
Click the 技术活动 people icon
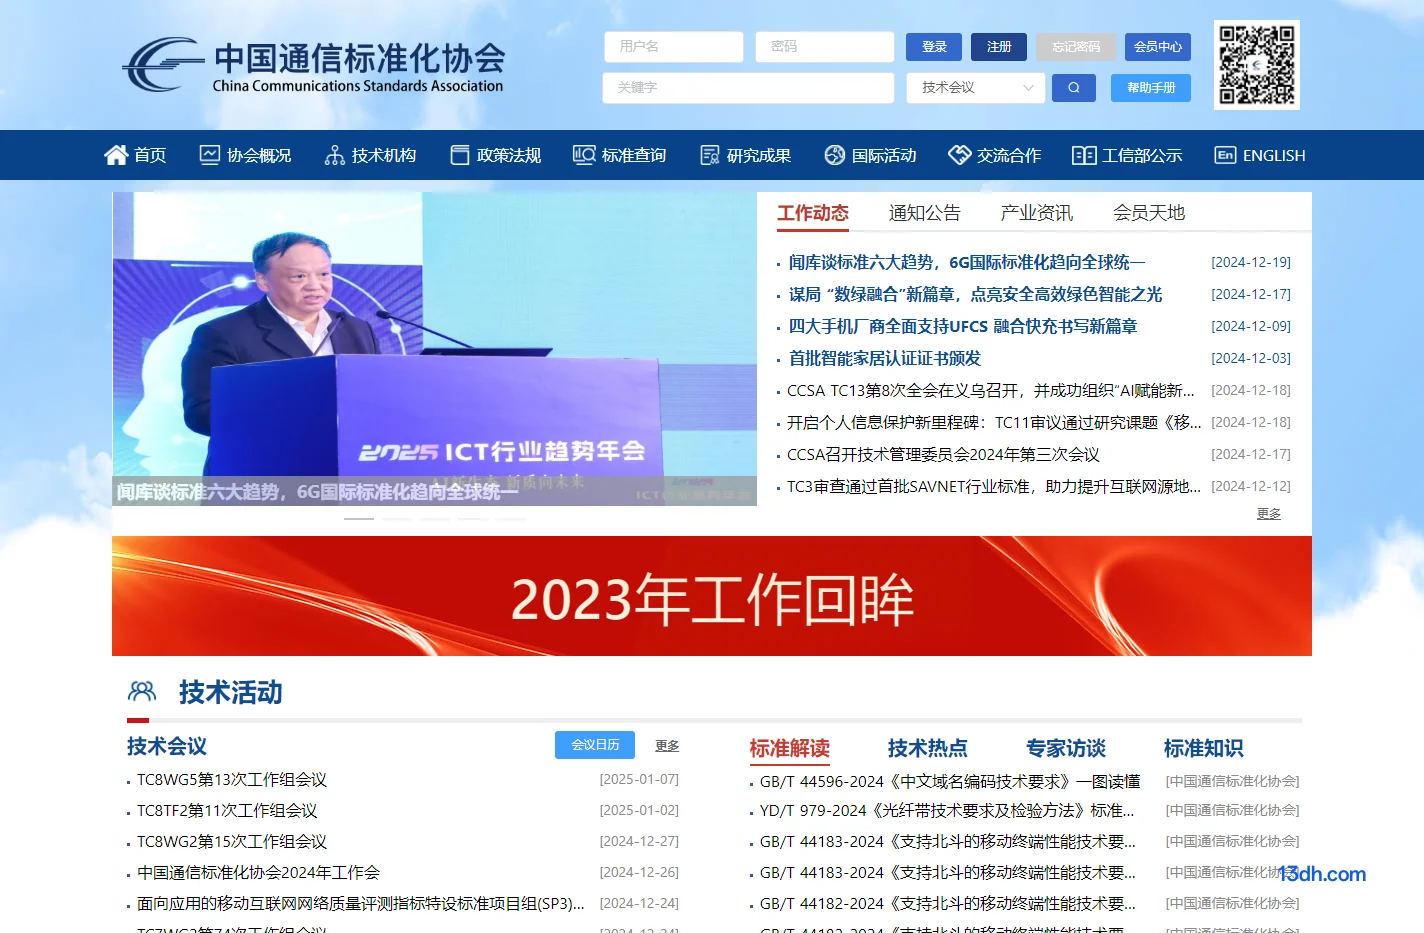pyautogui.click(x=142, y=691)
